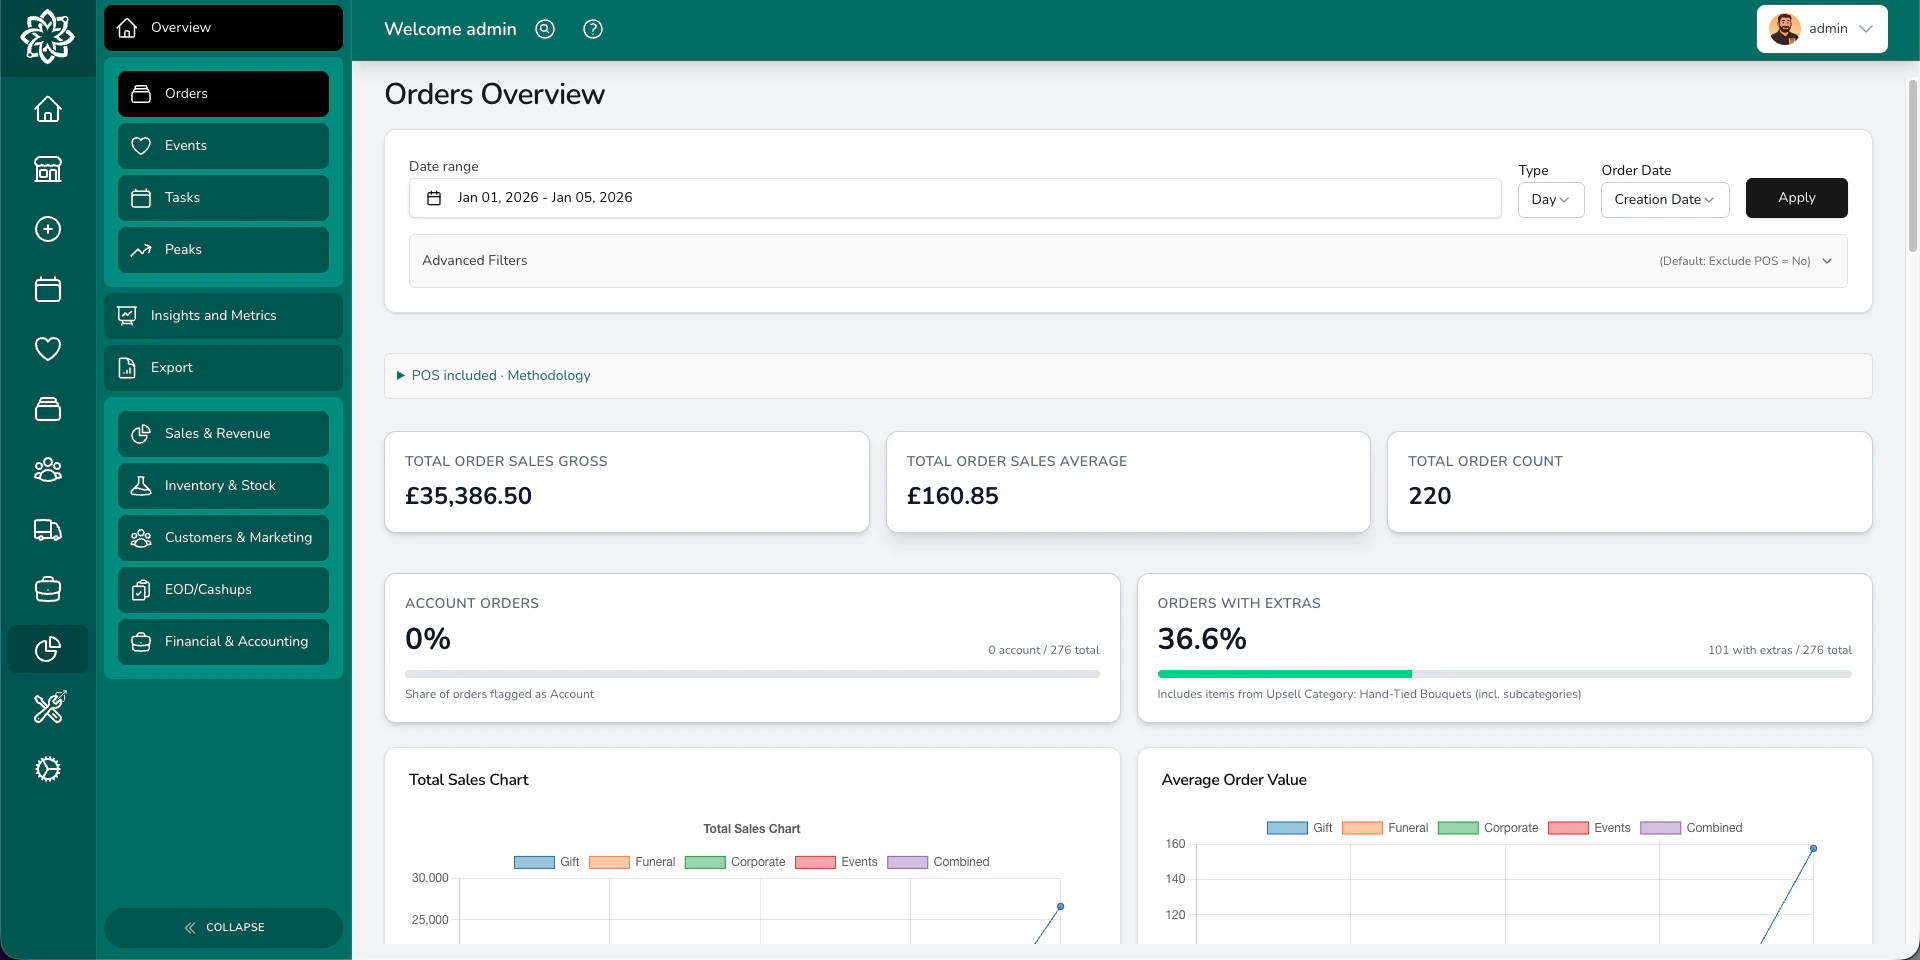Click the delivery truck icon in the sidebar

[47, 530]
